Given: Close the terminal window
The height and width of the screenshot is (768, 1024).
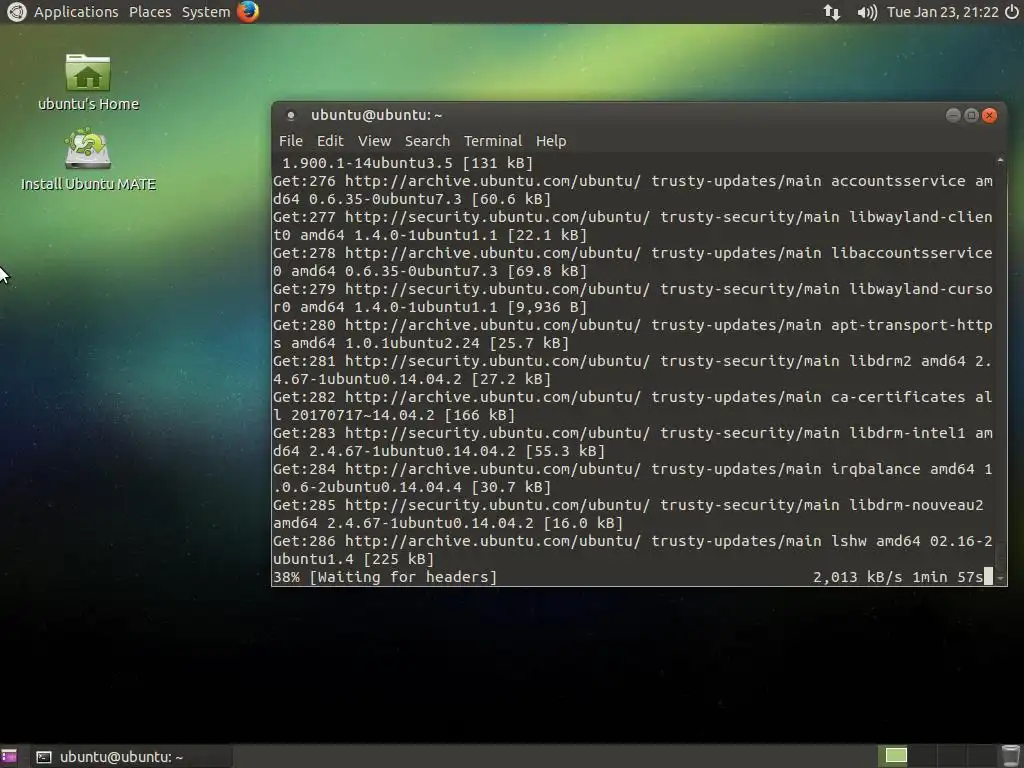Looking at the screenshot, I should [x=989, y=116].
